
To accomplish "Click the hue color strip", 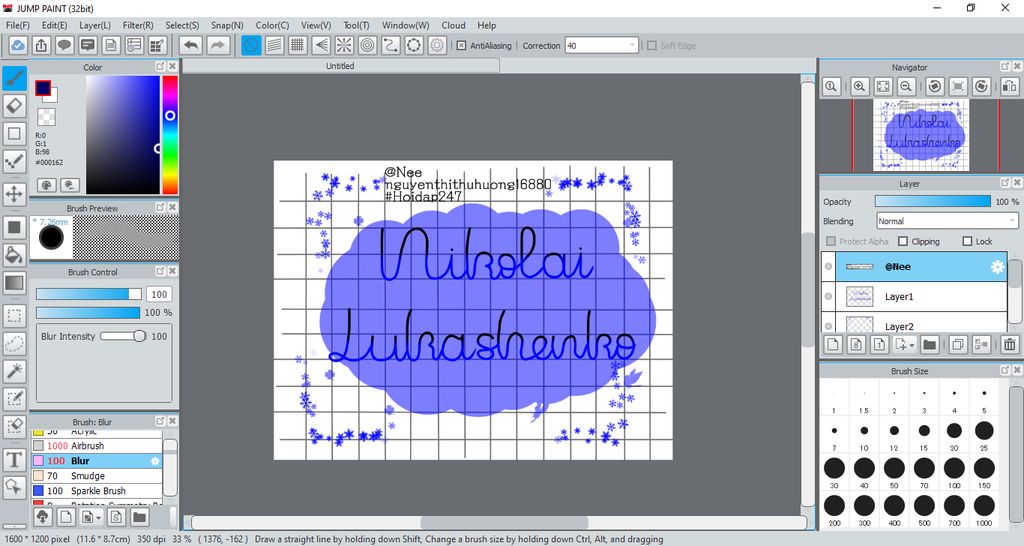I will coord(170,135).
